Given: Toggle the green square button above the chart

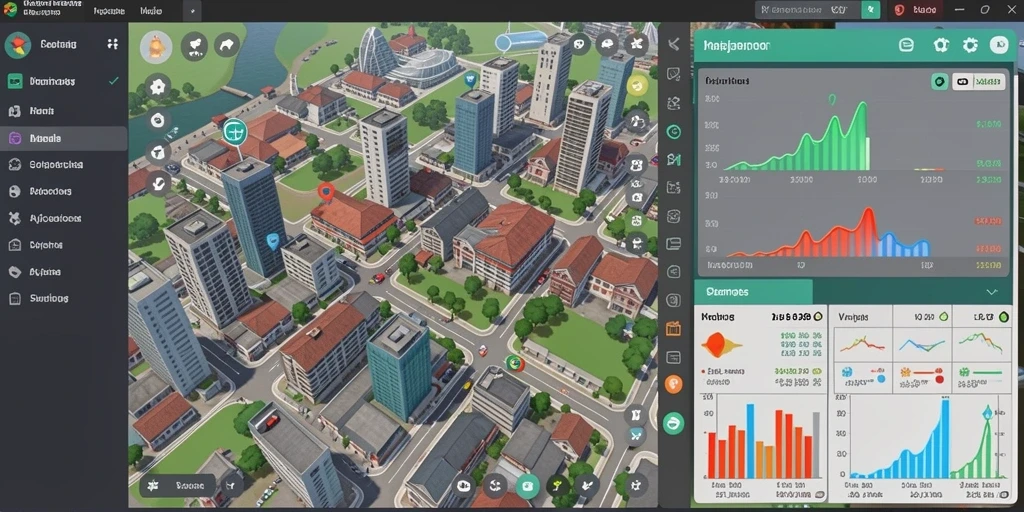Looking at the screenshot, I should tap(939, 82).
